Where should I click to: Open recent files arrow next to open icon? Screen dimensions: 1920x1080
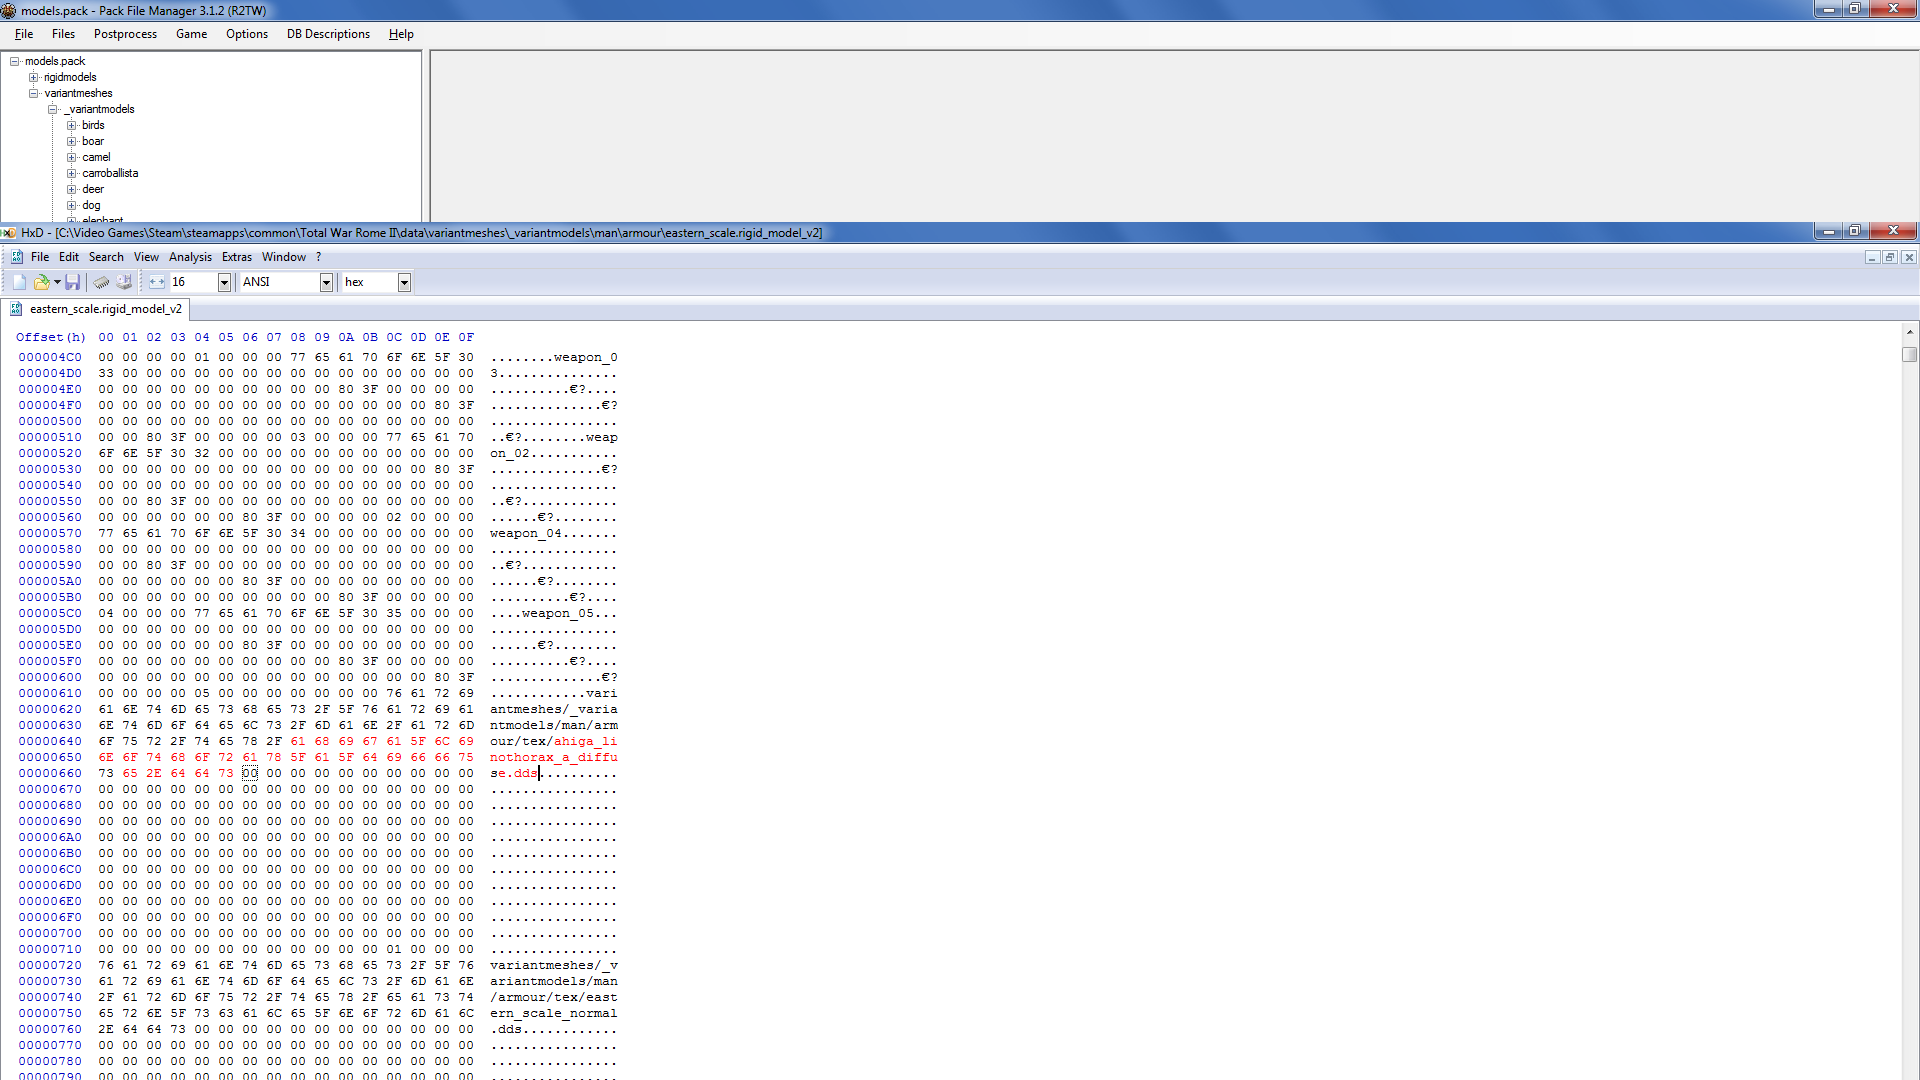click(x=57, y=282)
